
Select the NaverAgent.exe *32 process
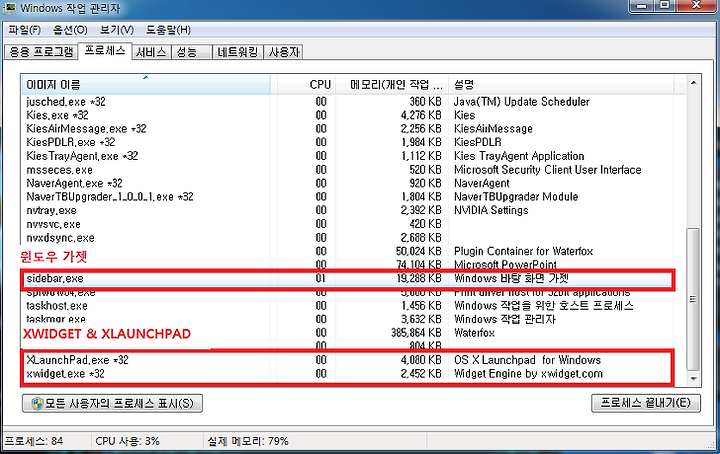pyautogui.click(x=74, y=184)
